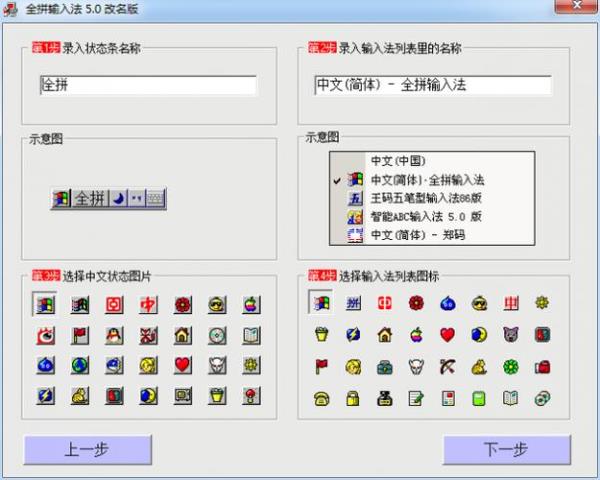Click the input method list name field
The height and width of the screenshot is (480, 600).
432,85
